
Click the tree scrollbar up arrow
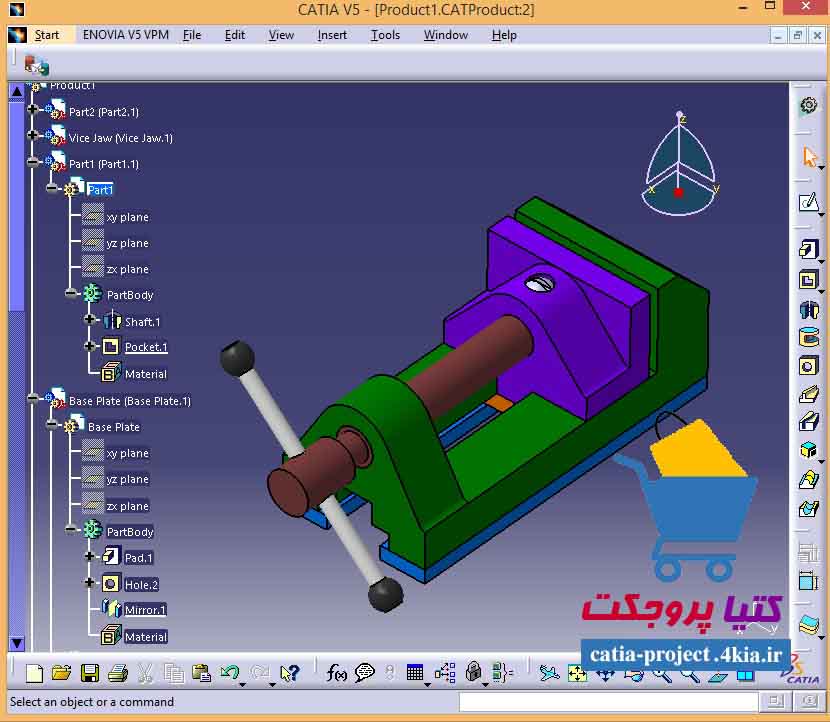[16, 91]
